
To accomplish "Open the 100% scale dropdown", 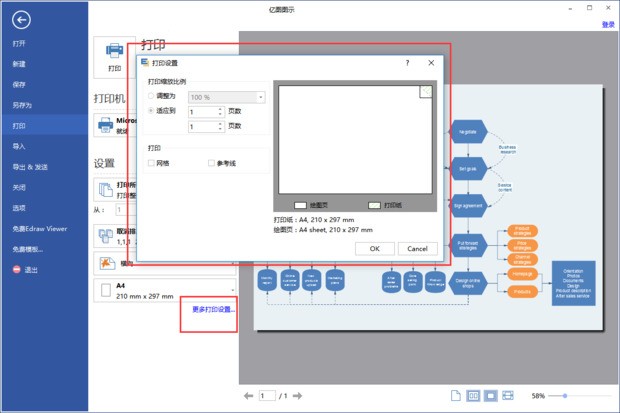I will click(x=260, y=97).
